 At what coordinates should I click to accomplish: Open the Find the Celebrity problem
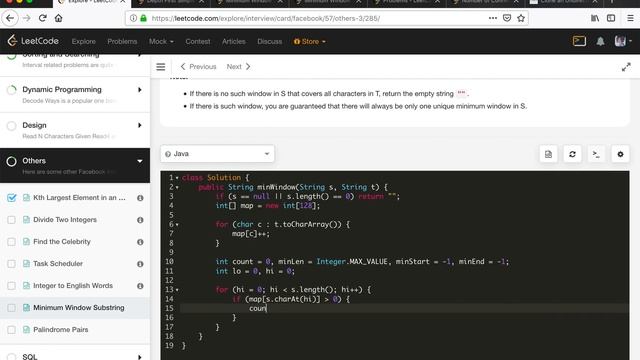[62, 242]
